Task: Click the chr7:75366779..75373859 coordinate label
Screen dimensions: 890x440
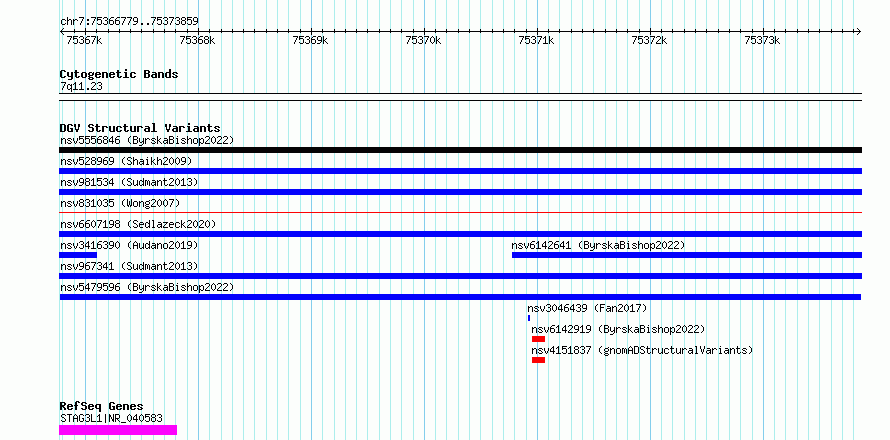Action: tap(129, 22)
